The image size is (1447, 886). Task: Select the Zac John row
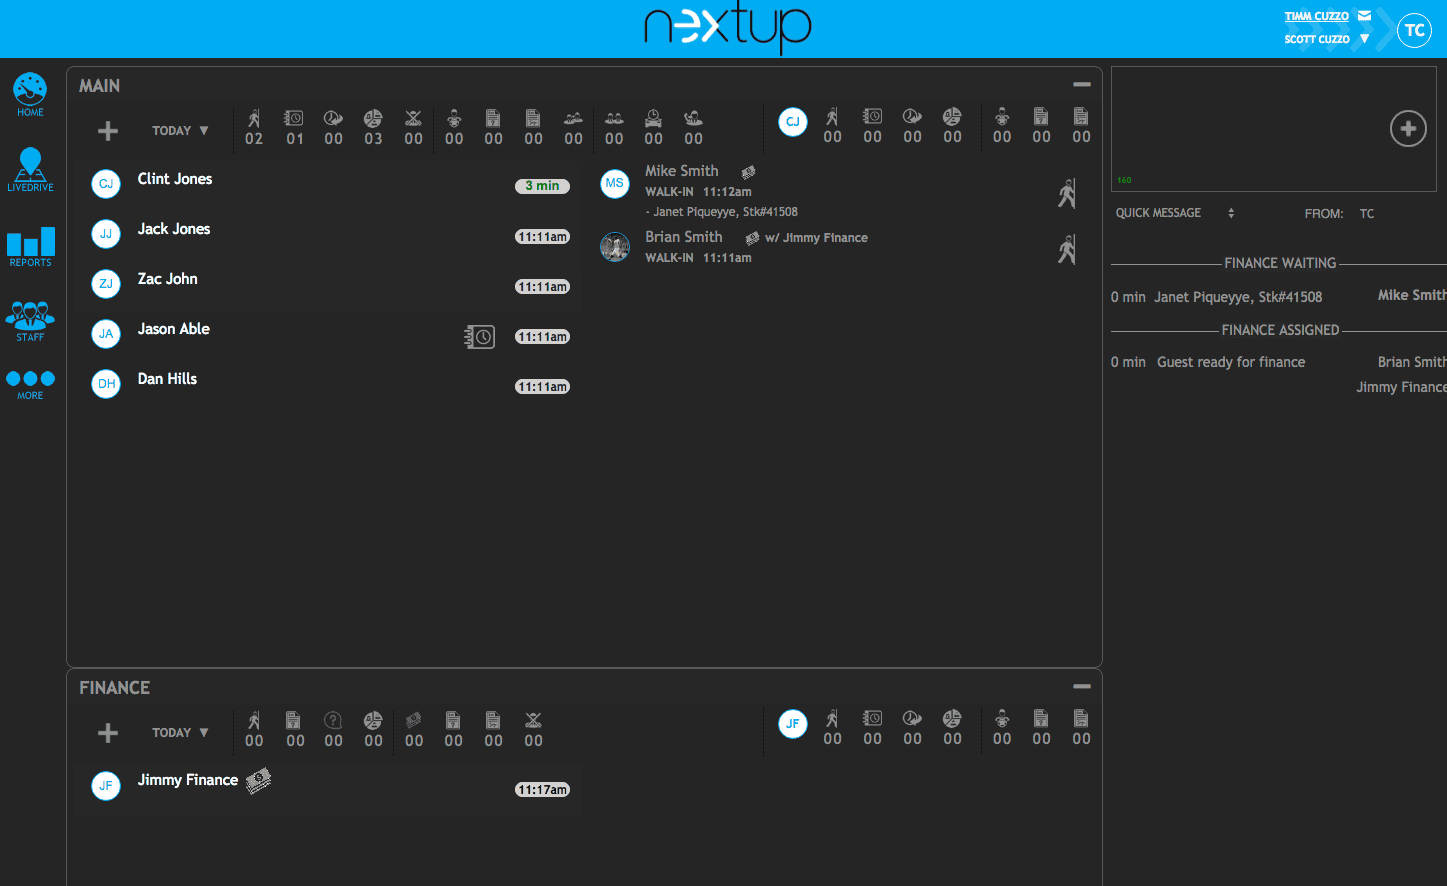click(x=328, y=284)
